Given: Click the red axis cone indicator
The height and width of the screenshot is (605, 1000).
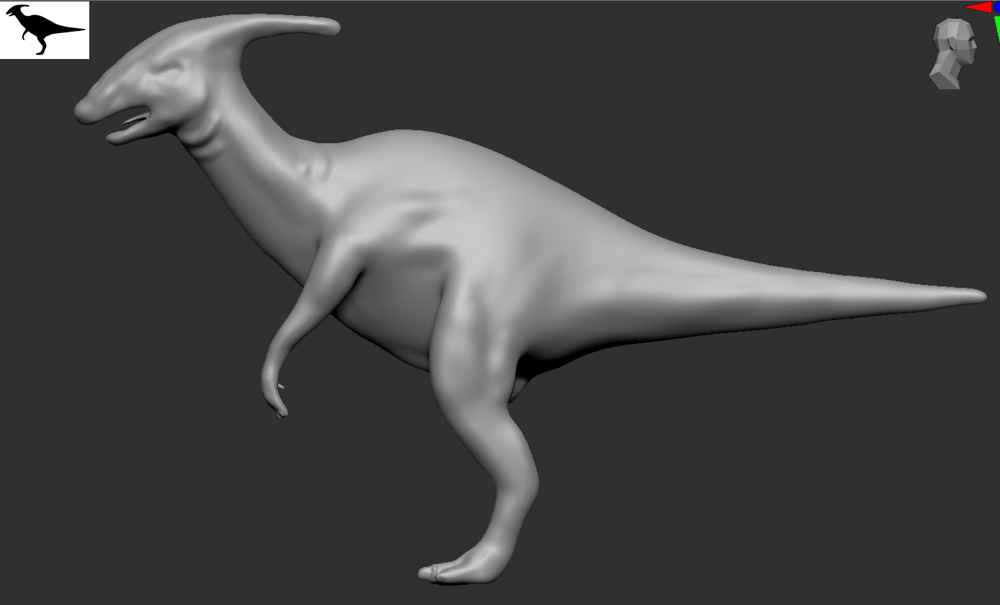Looking at the screenshot, I should click(979, 8).
